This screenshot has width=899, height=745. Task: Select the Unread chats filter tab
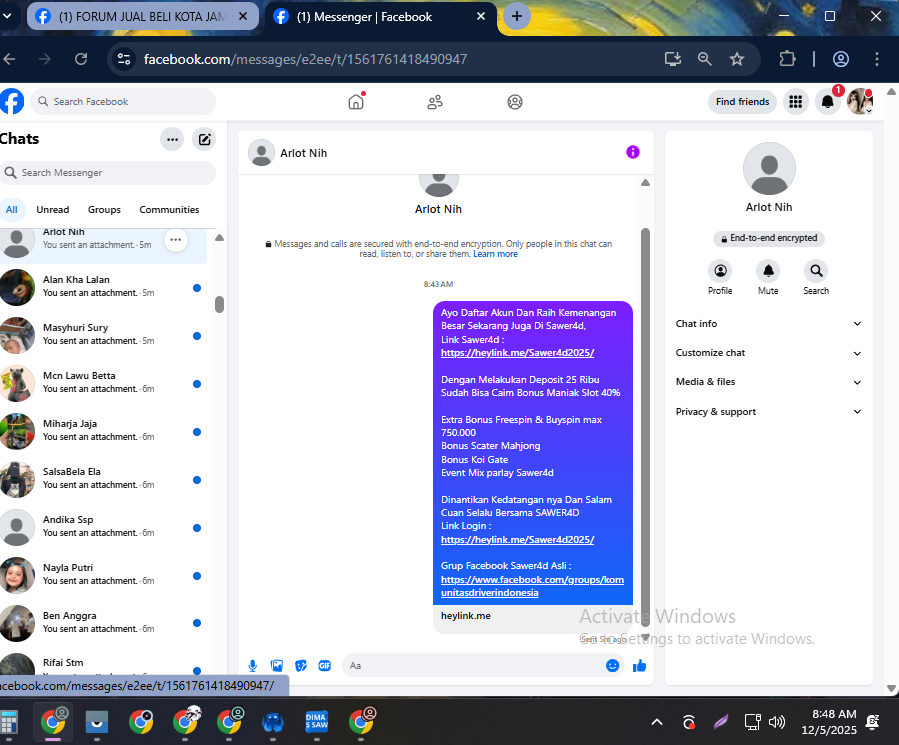coord(53,209)
